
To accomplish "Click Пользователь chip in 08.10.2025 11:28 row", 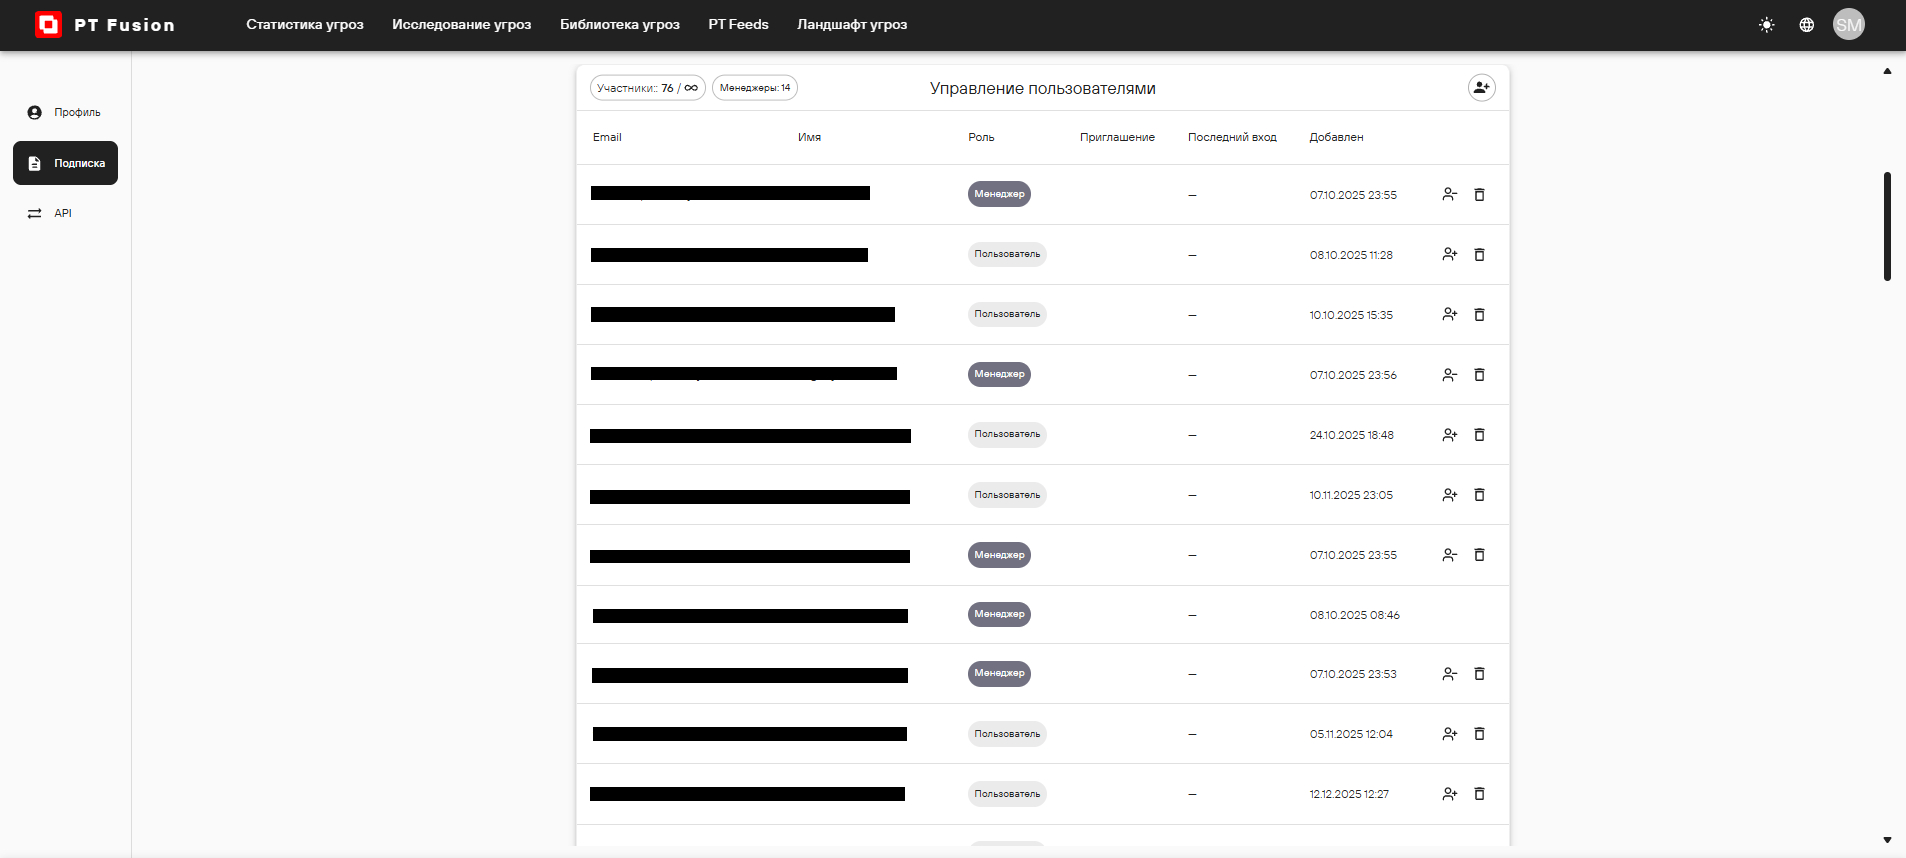I will pyautogui.click(x=1007, y=254).
